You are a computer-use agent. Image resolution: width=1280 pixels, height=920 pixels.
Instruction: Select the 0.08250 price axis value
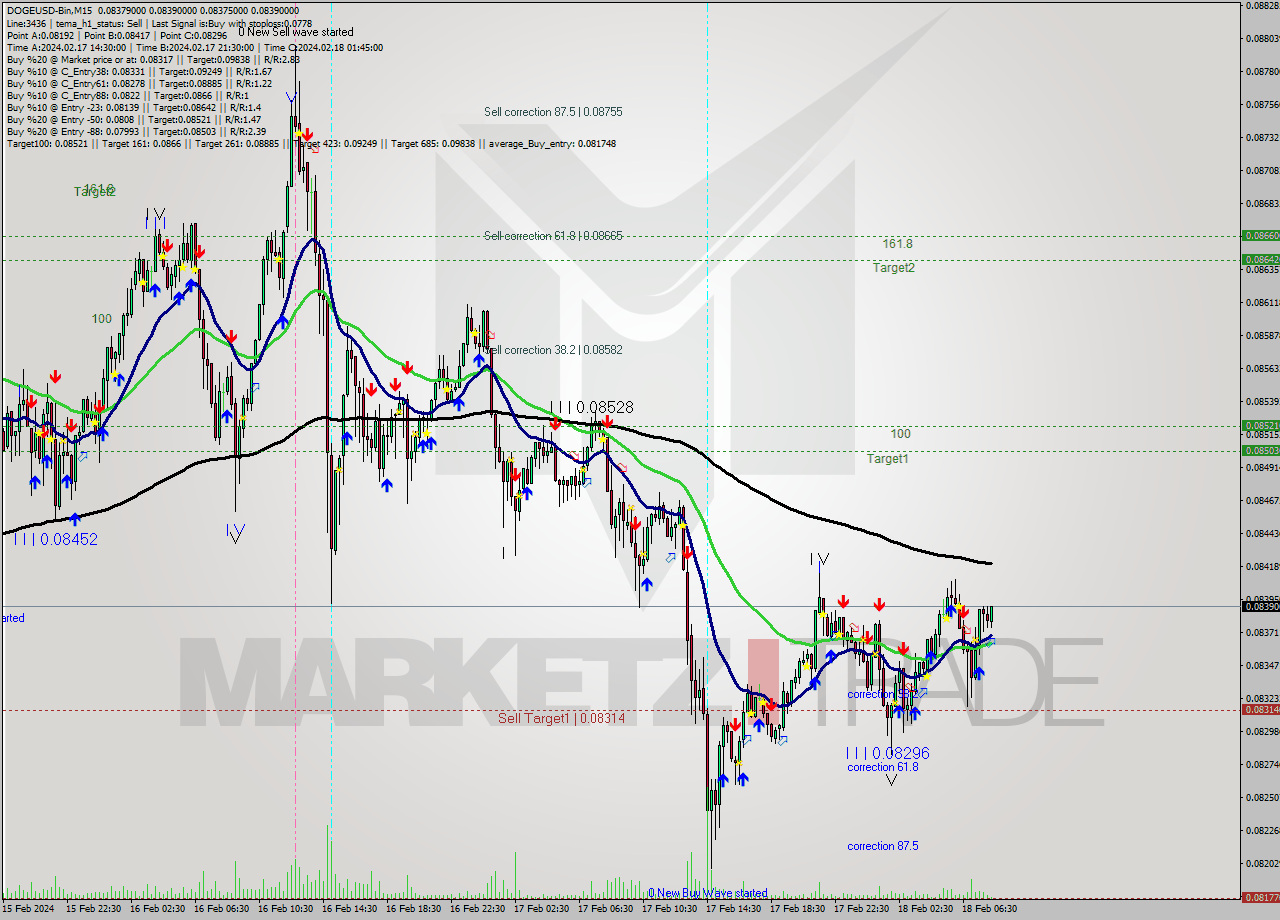(x=1262, y=797)
